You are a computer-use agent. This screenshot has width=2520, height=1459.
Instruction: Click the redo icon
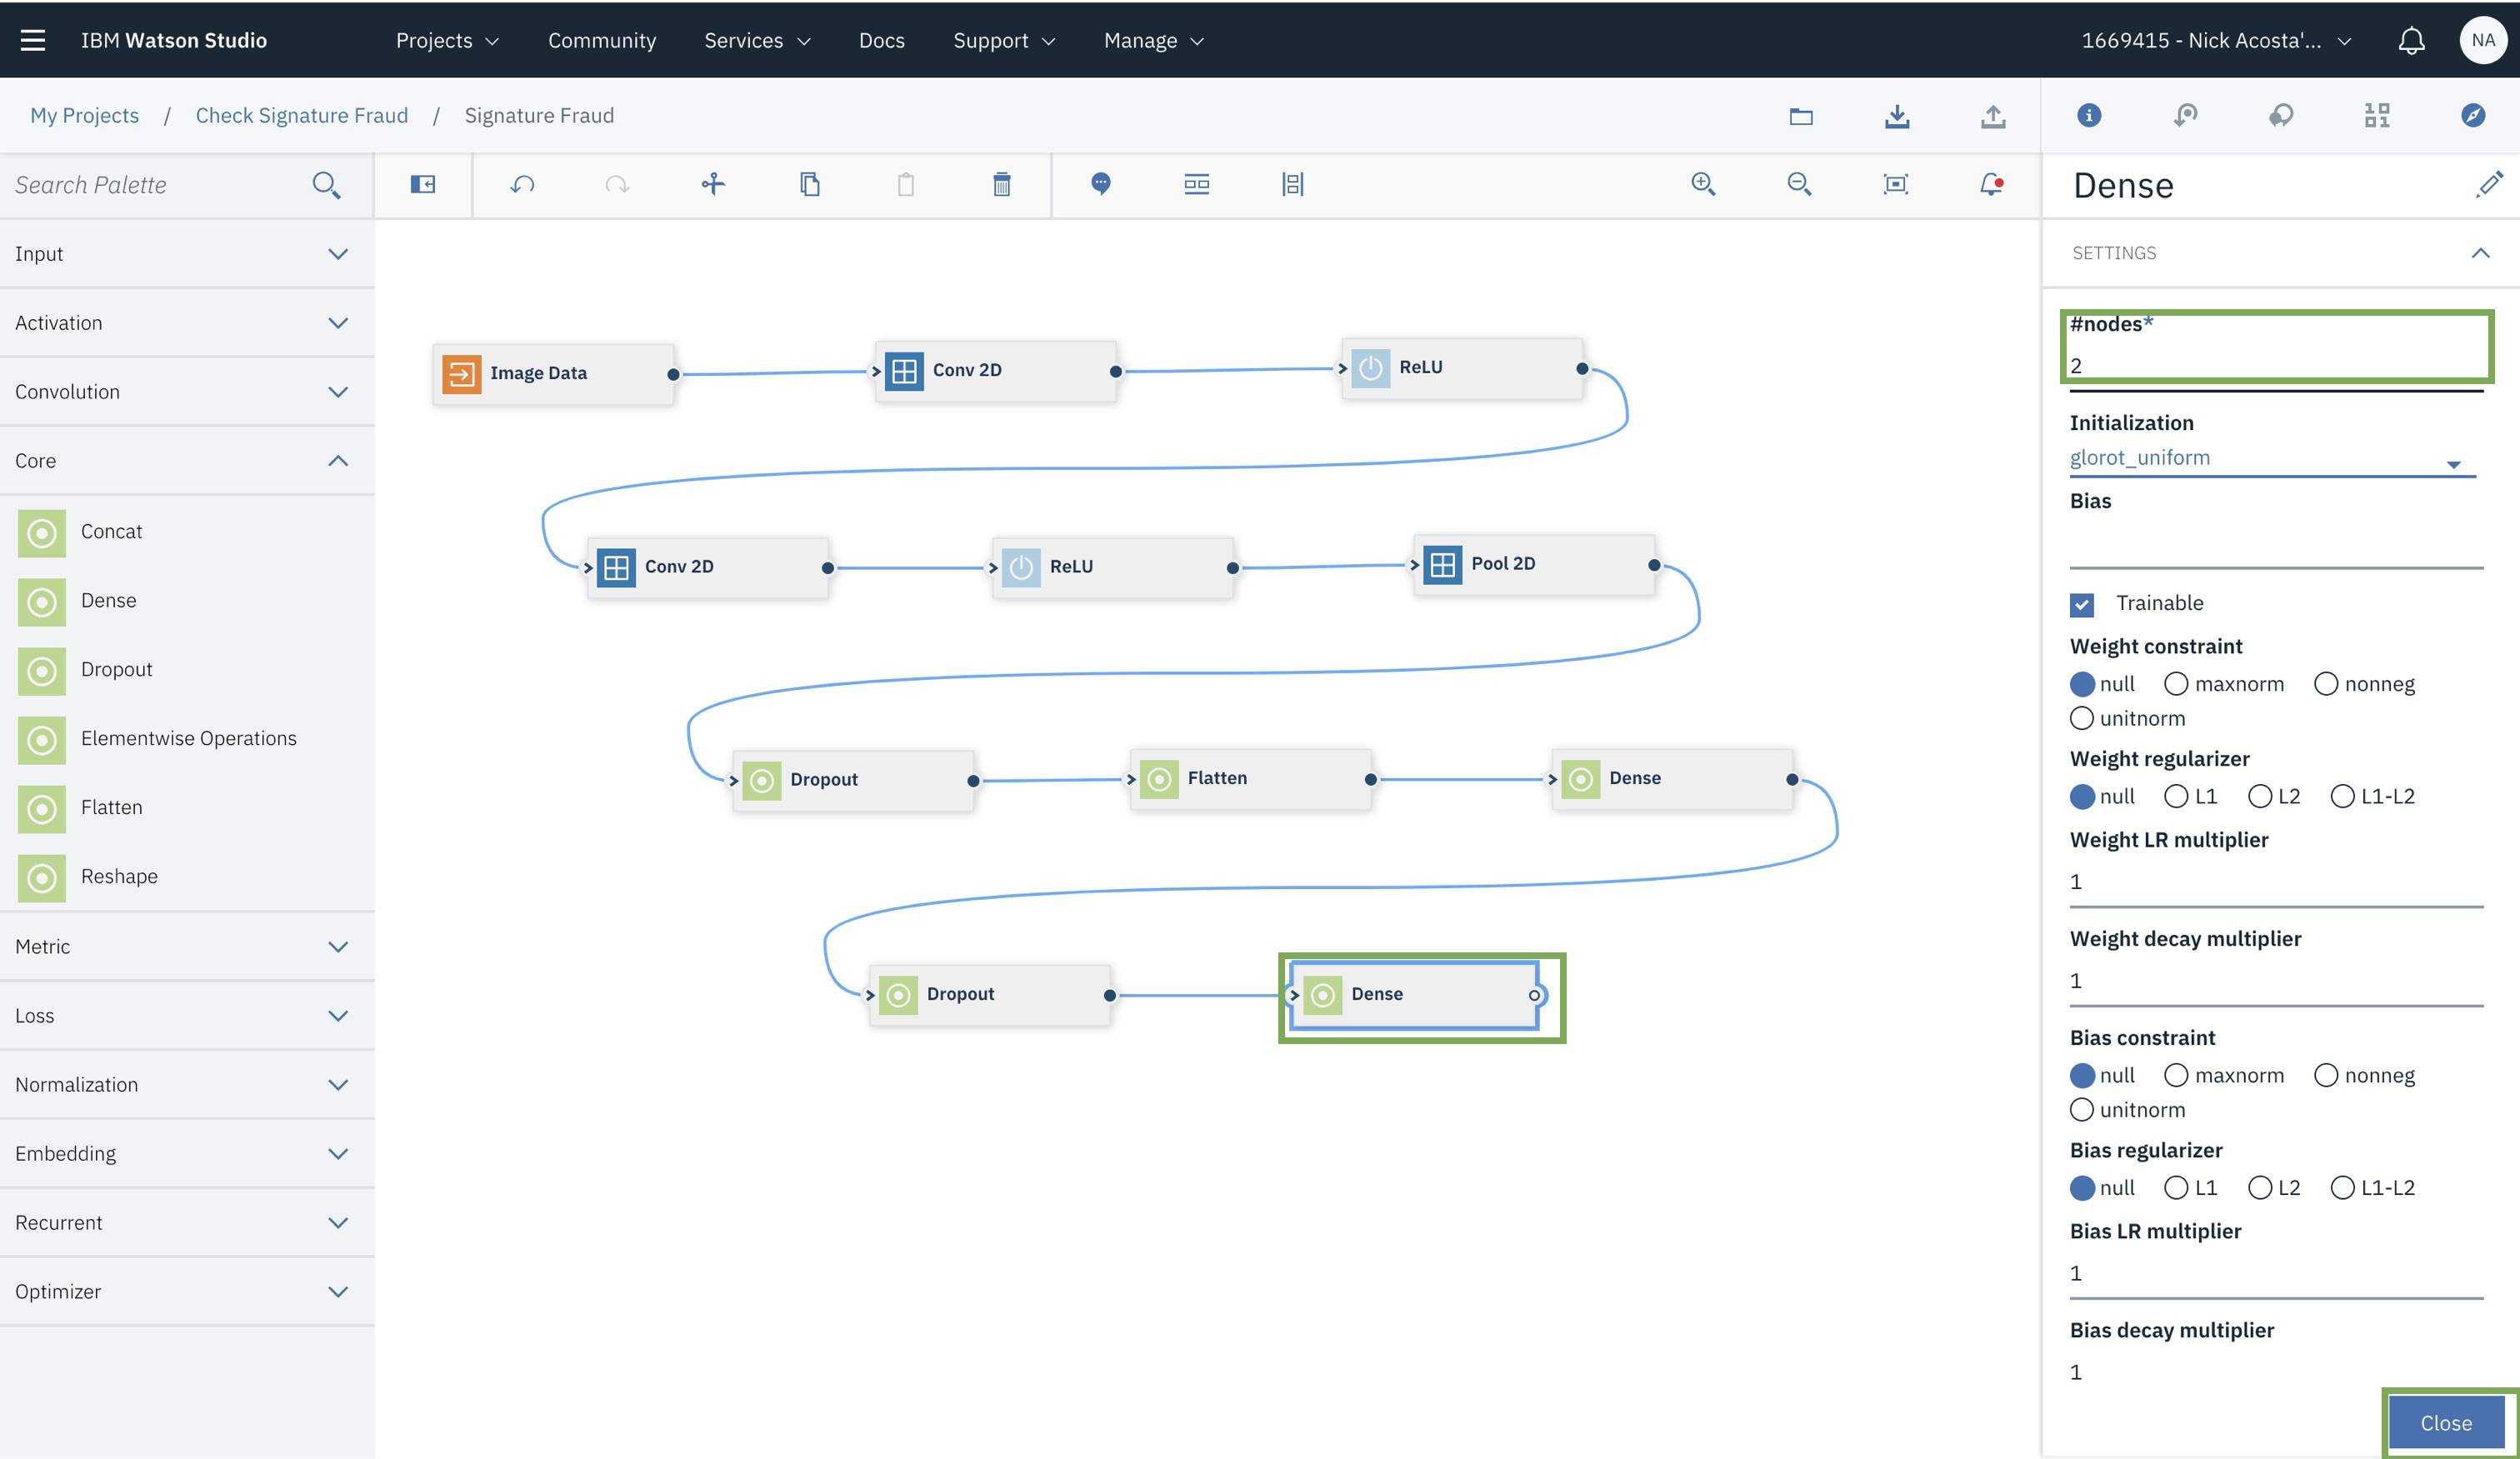point(617,184)
